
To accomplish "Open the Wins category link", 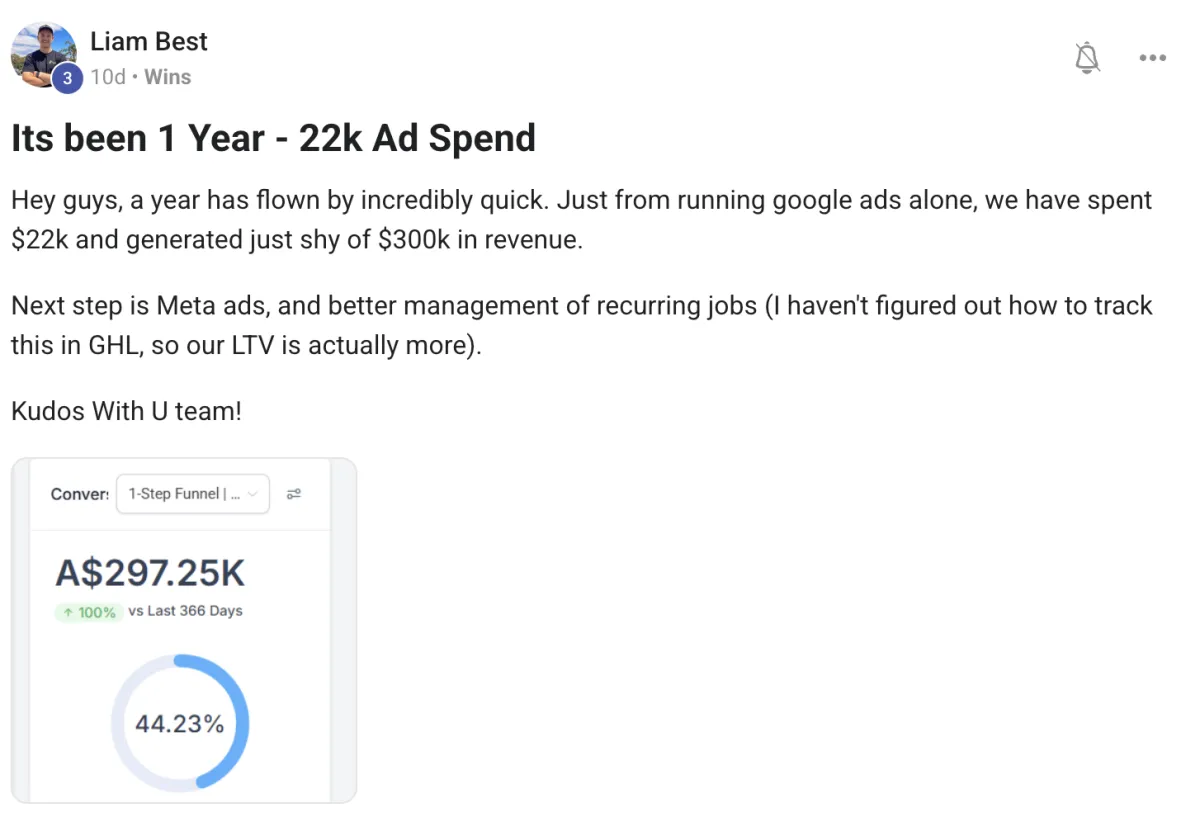I will click(167, 77).
